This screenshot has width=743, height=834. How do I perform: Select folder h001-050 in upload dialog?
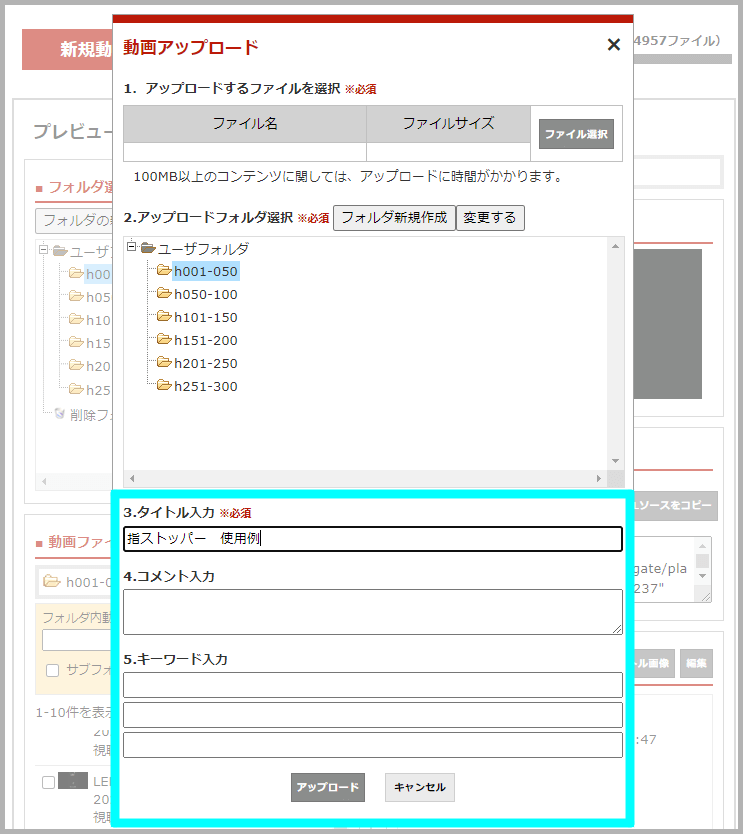(205, 271)
